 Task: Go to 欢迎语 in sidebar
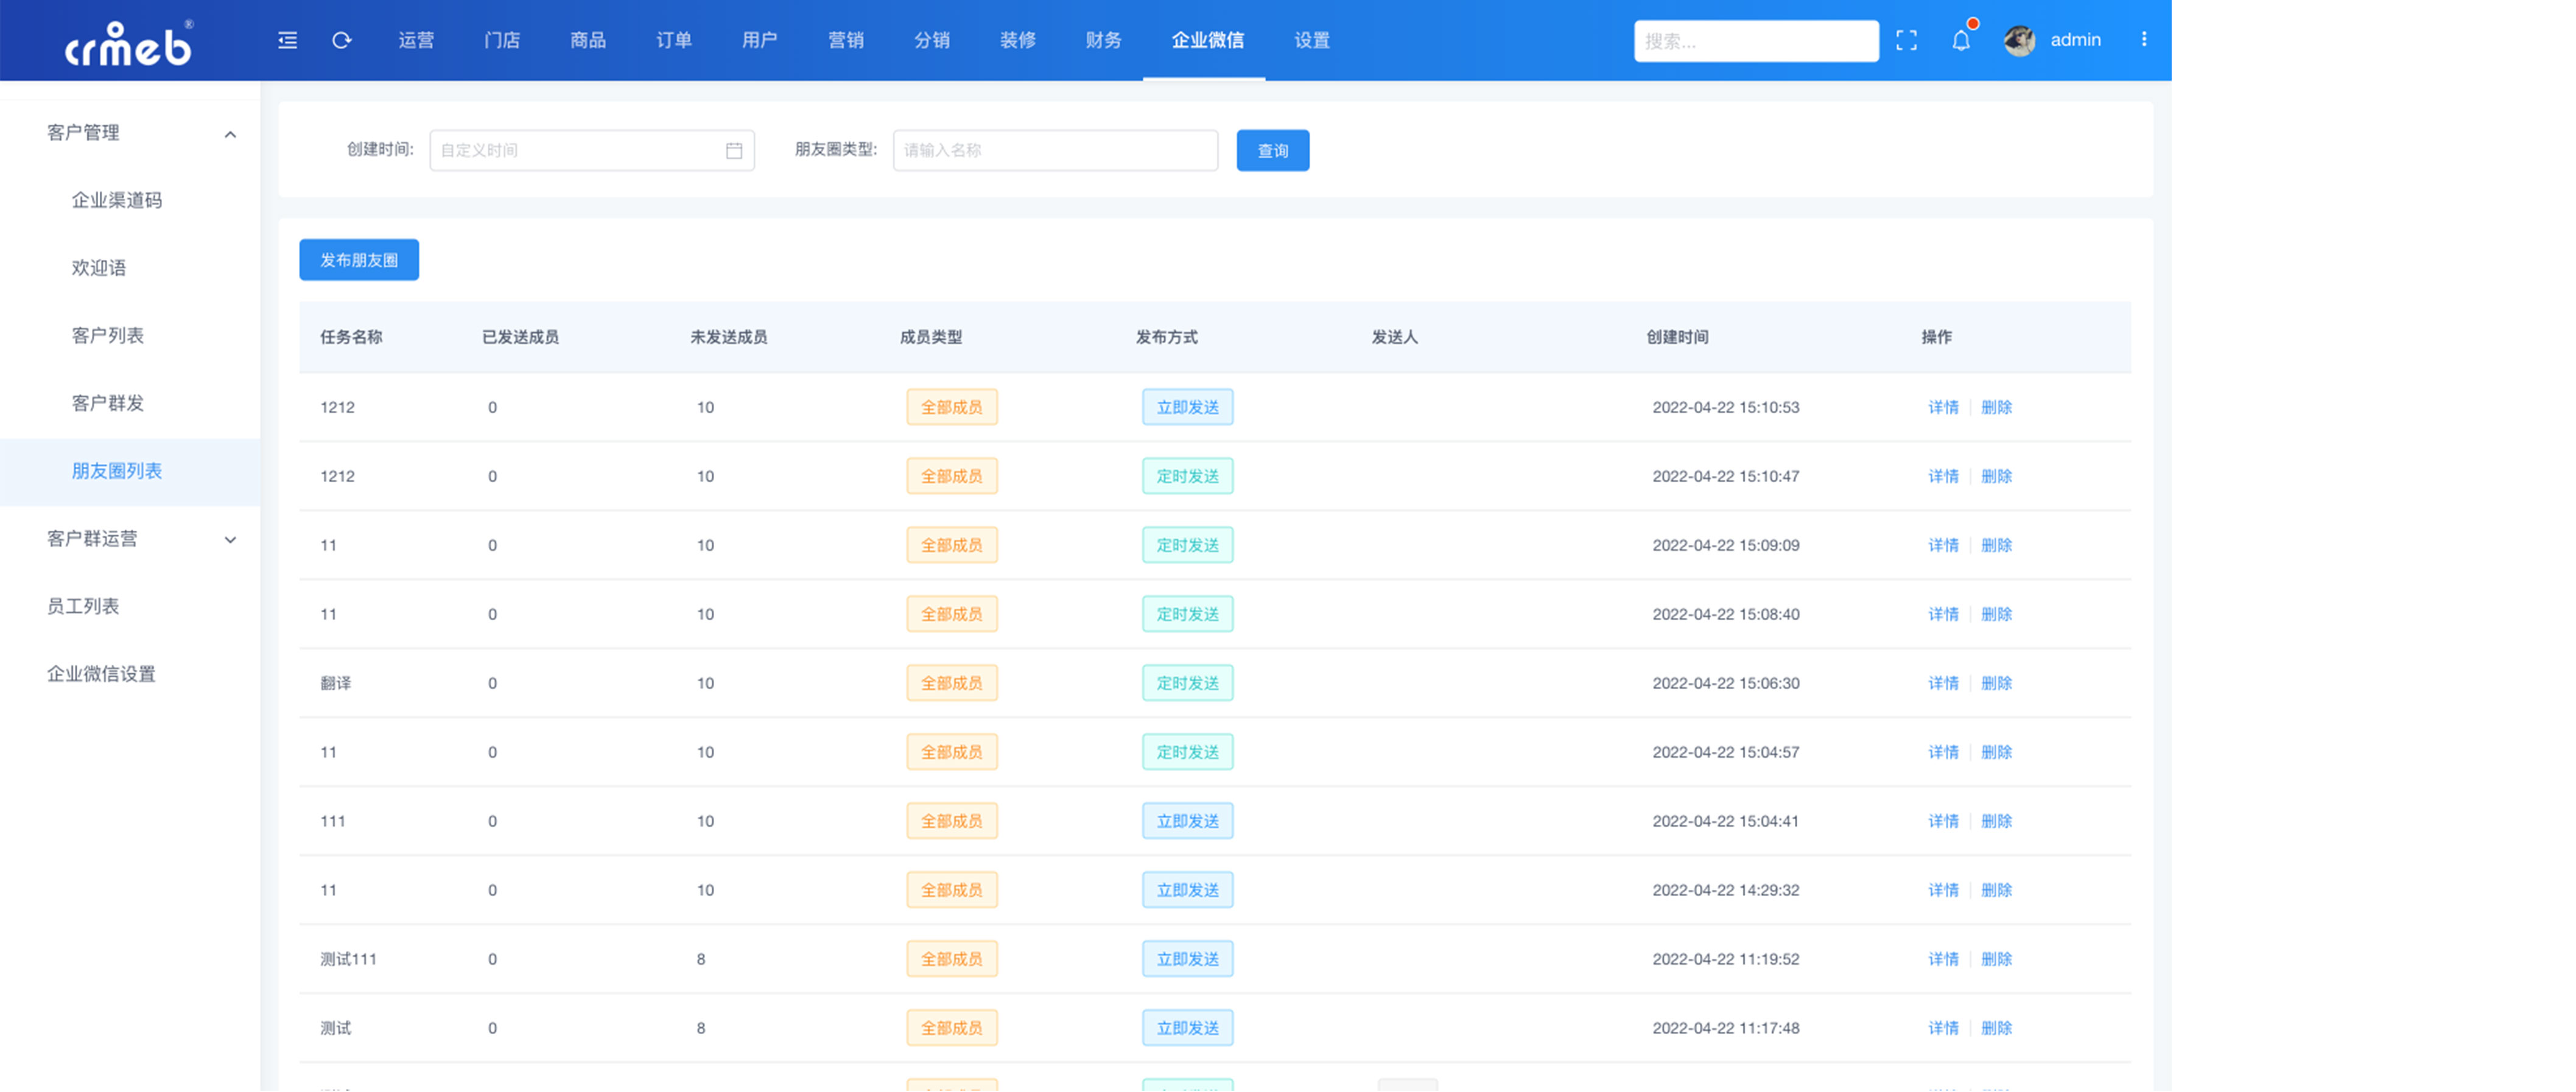tap(99, 268)
